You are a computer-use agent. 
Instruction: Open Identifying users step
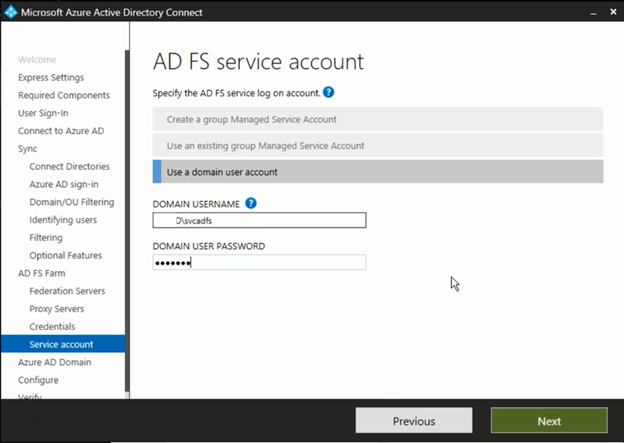[63, 220]
